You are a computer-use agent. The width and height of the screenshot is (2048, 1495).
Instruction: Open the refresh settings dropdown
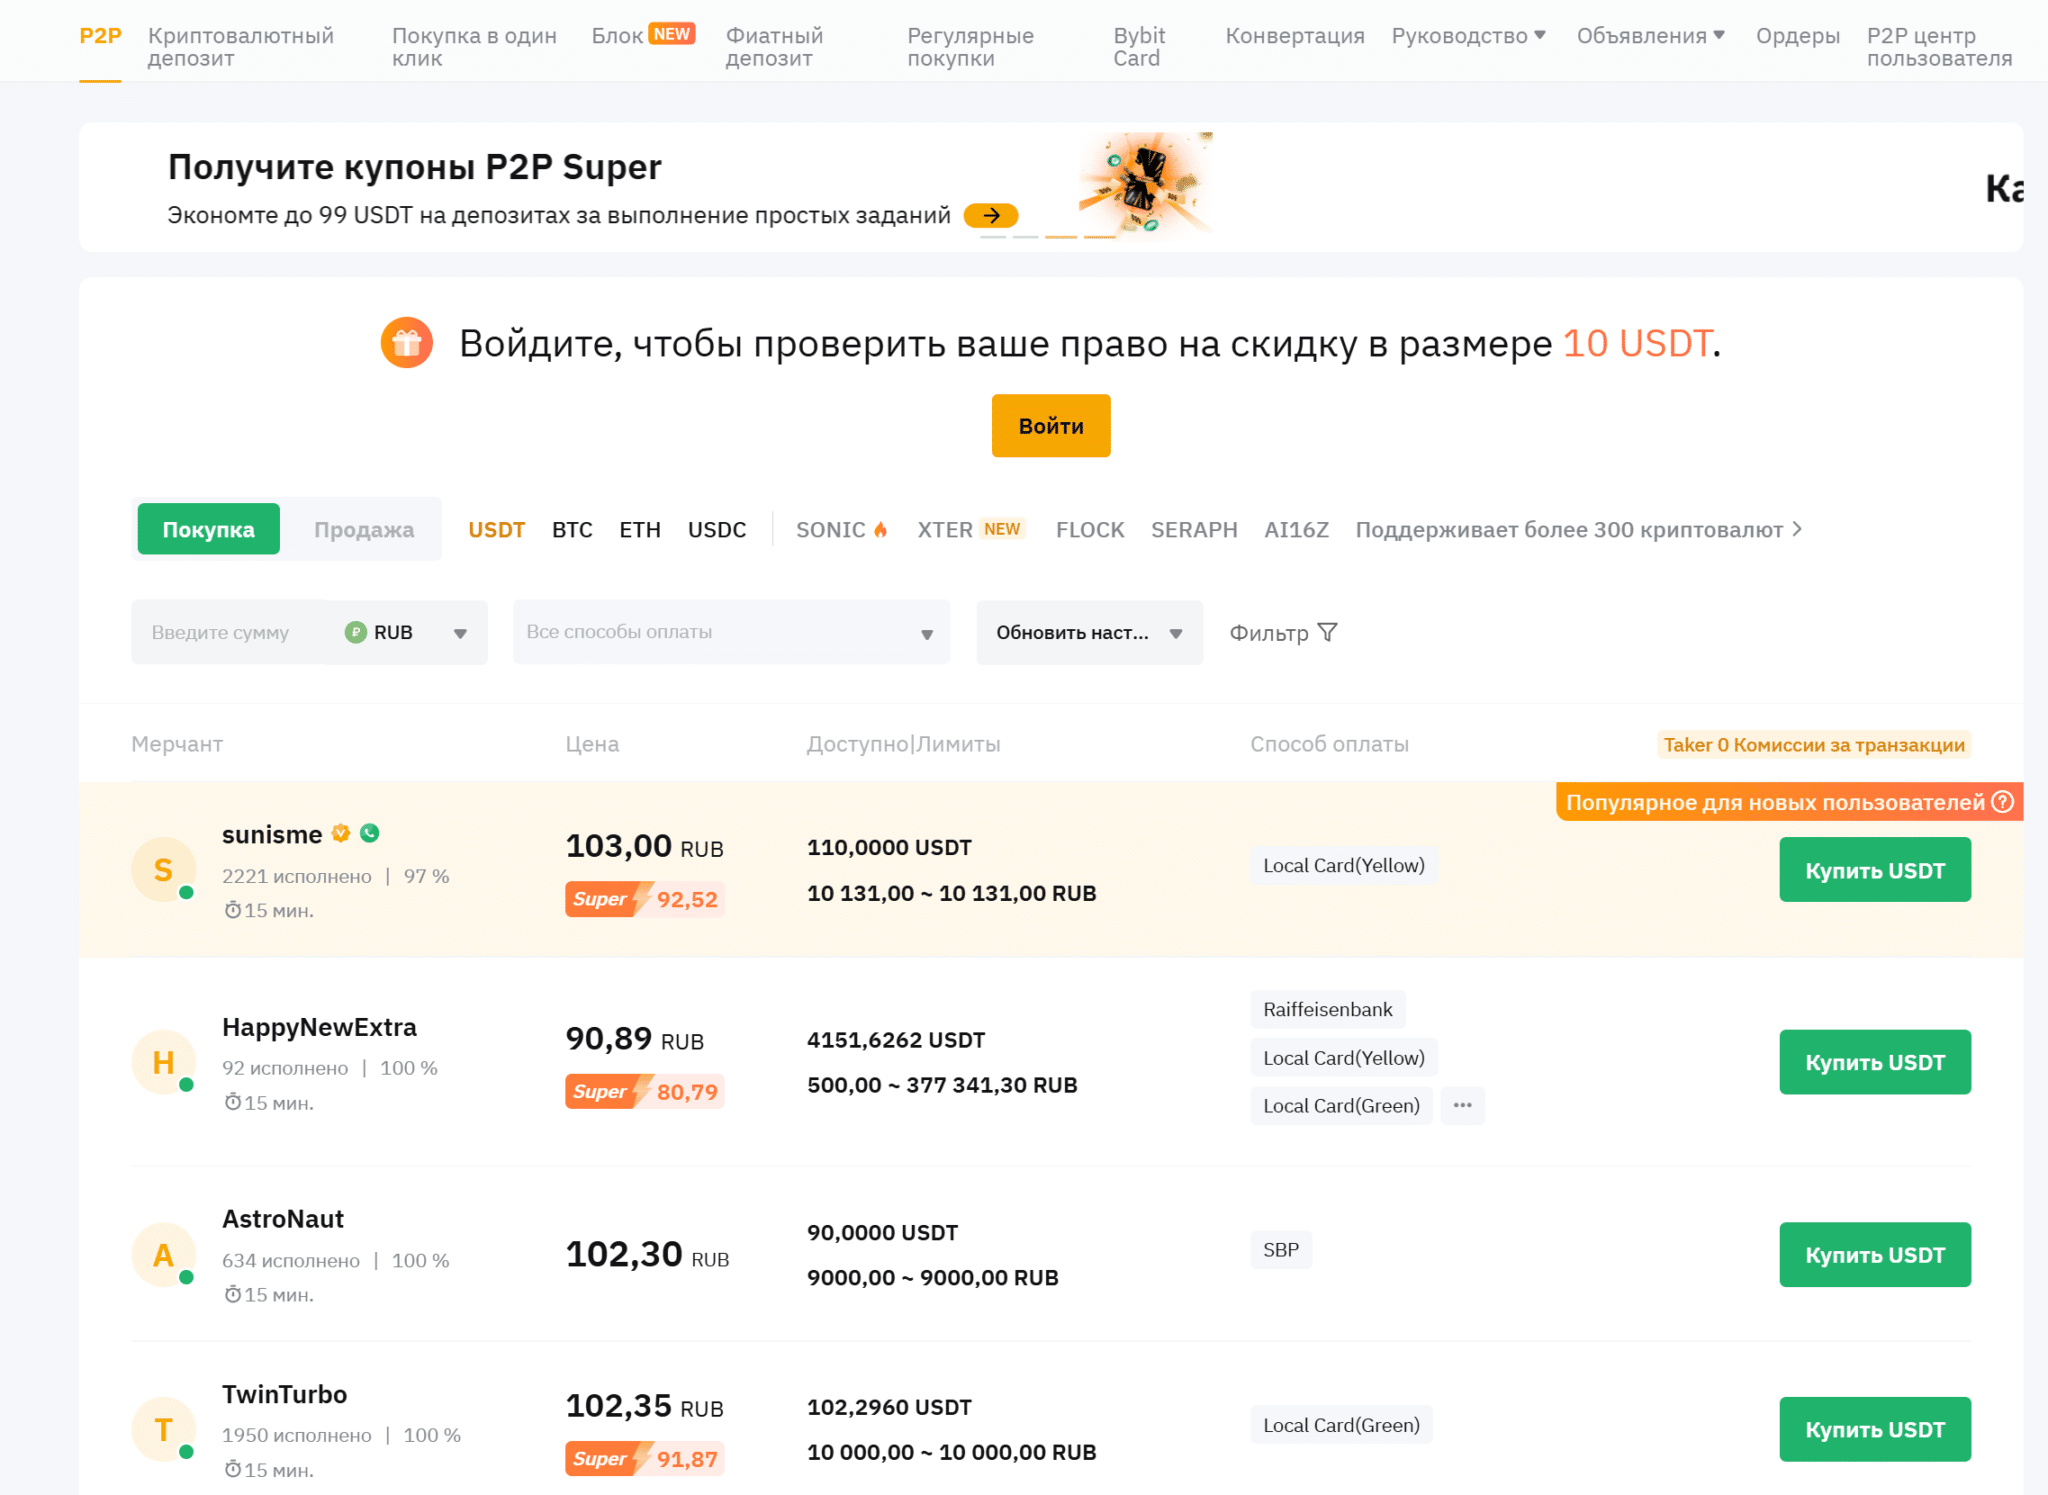[x=1089, y=632]
